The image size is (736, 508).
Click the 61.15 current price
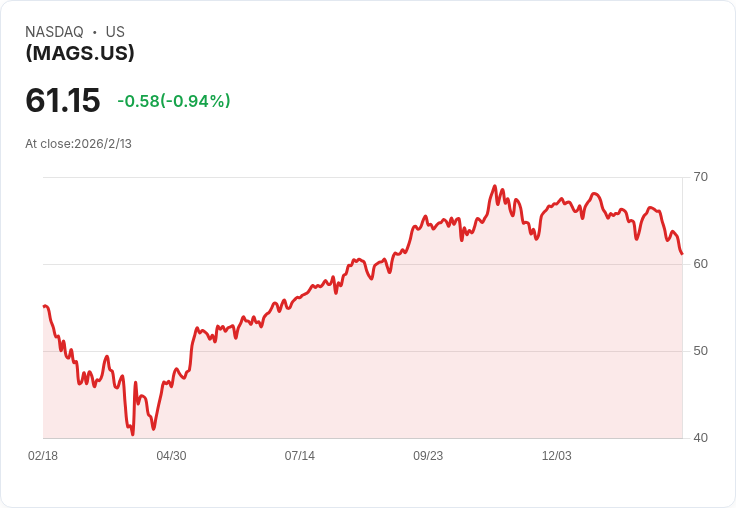[x=63, y=100]
